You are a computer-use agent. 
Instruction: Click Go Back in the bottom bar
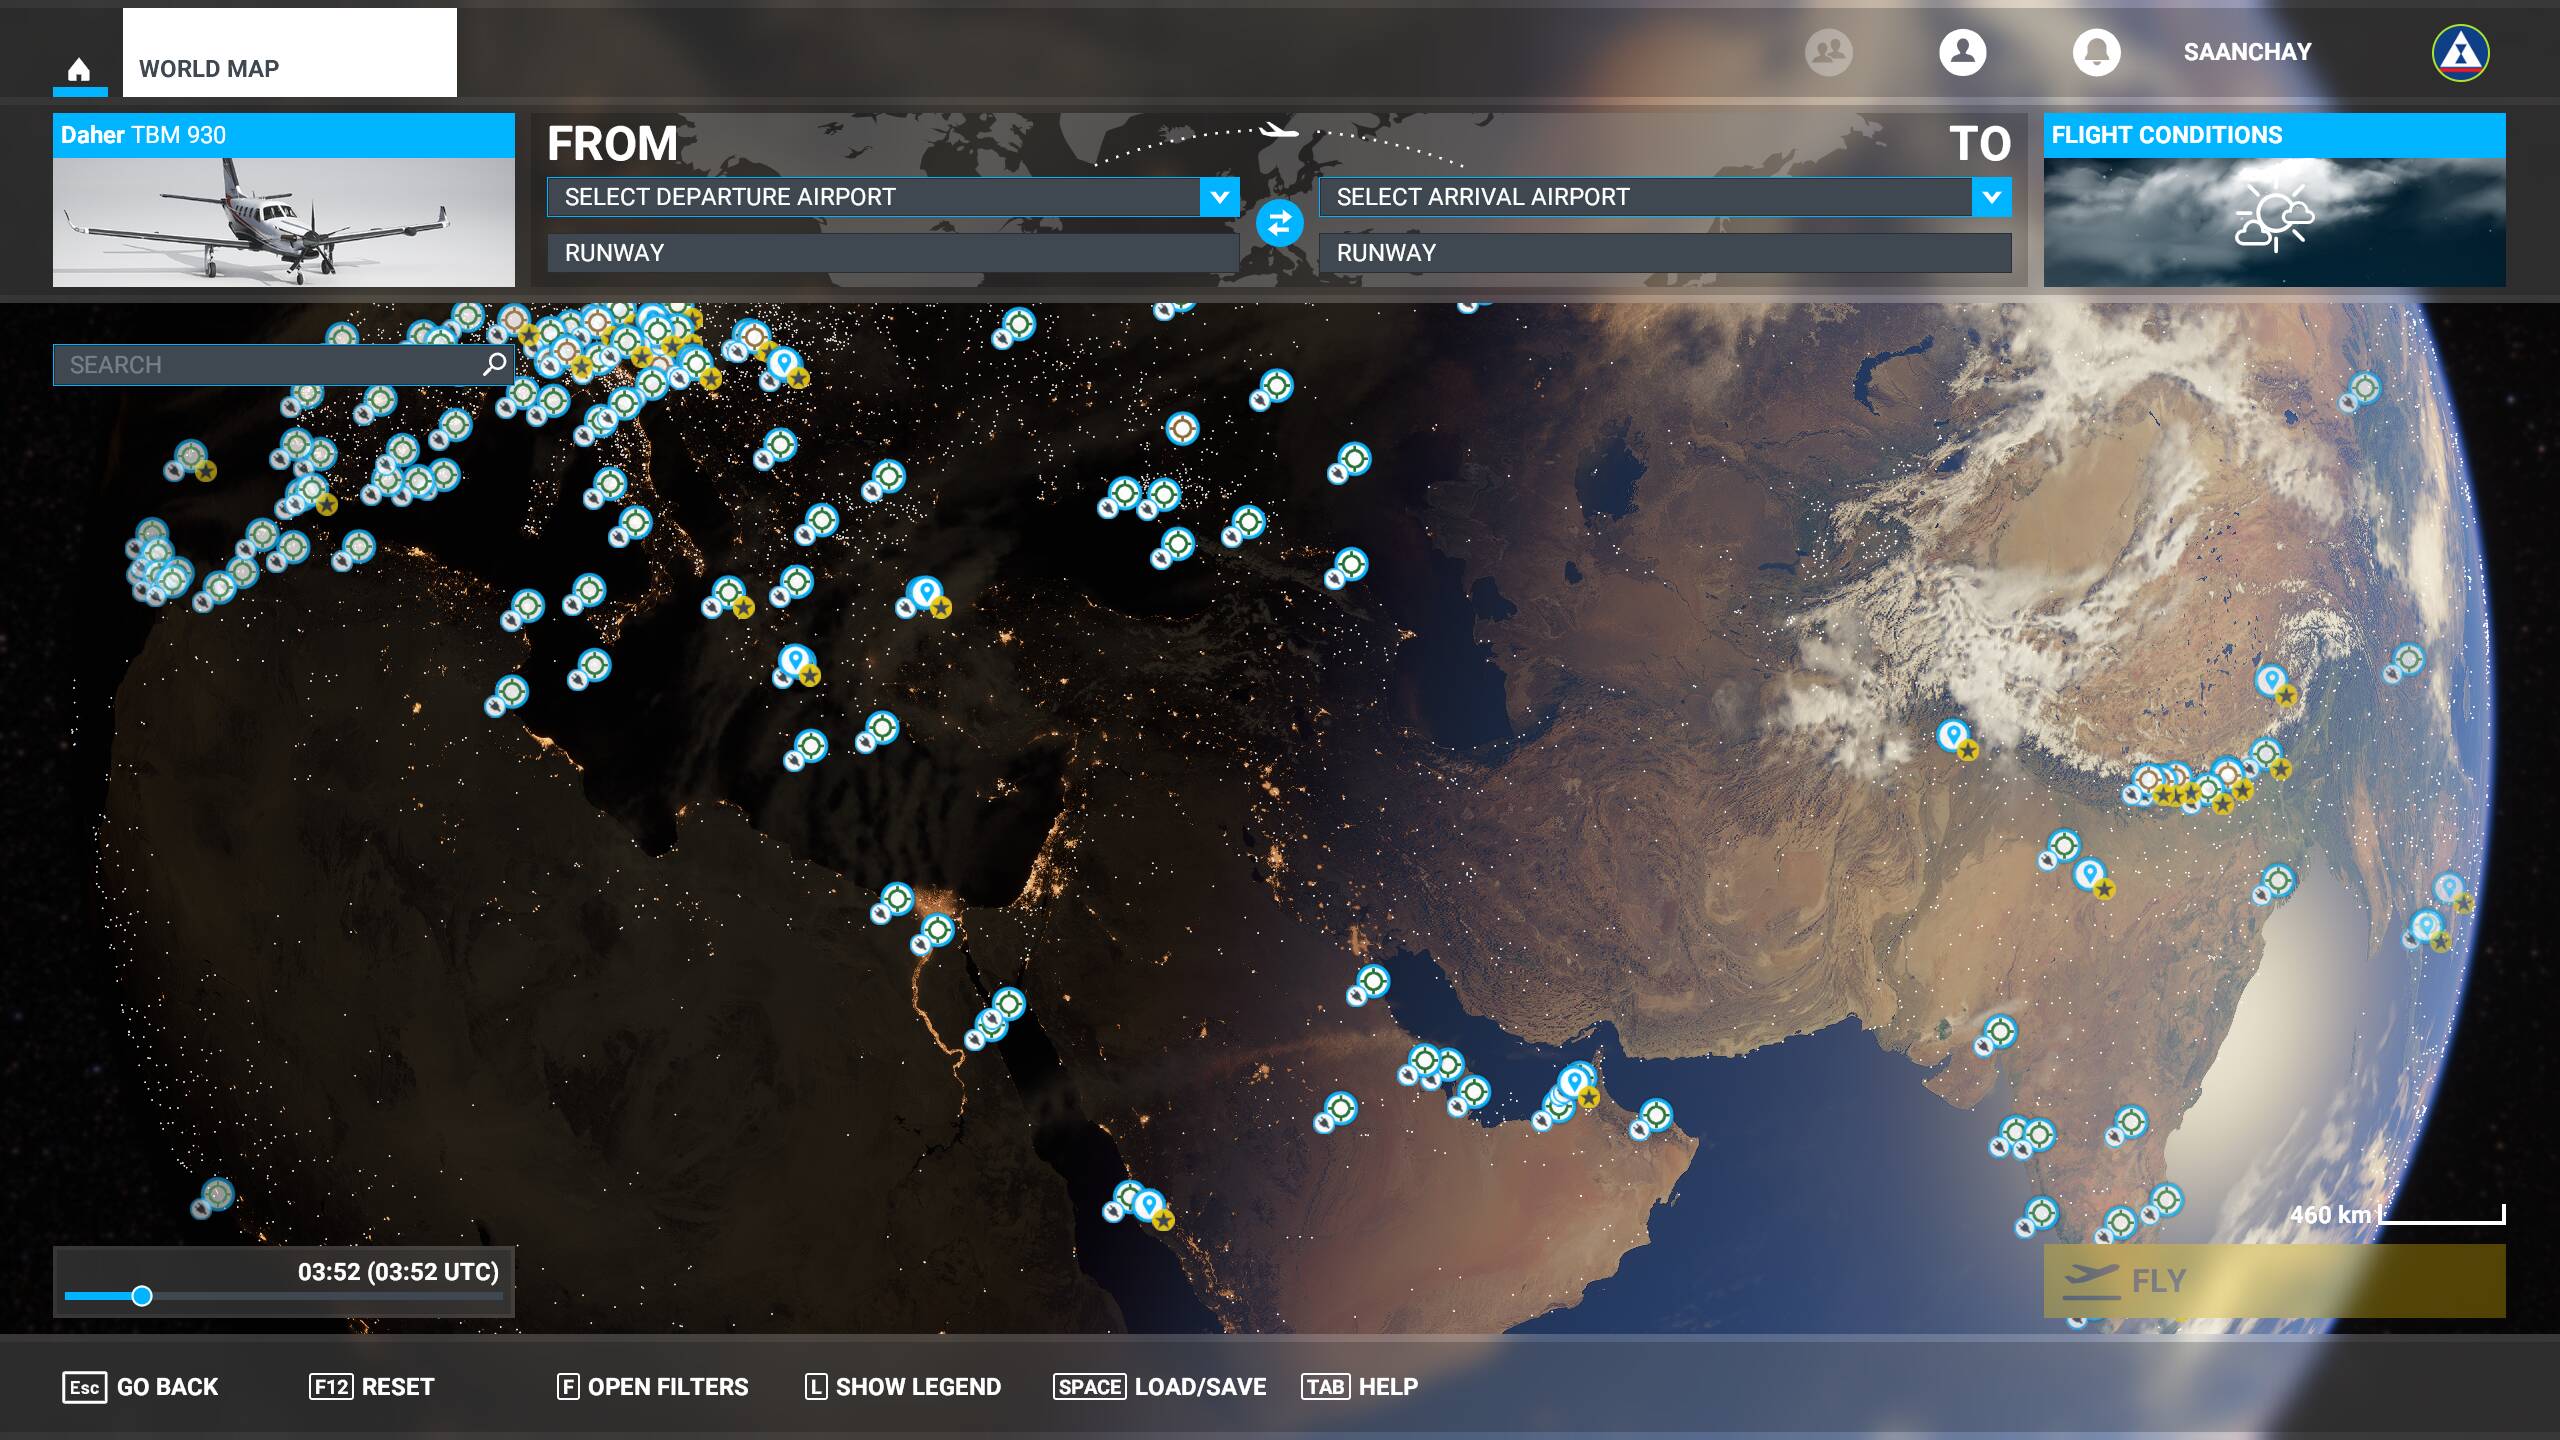pyautogui.click(x=140, y=1387)
